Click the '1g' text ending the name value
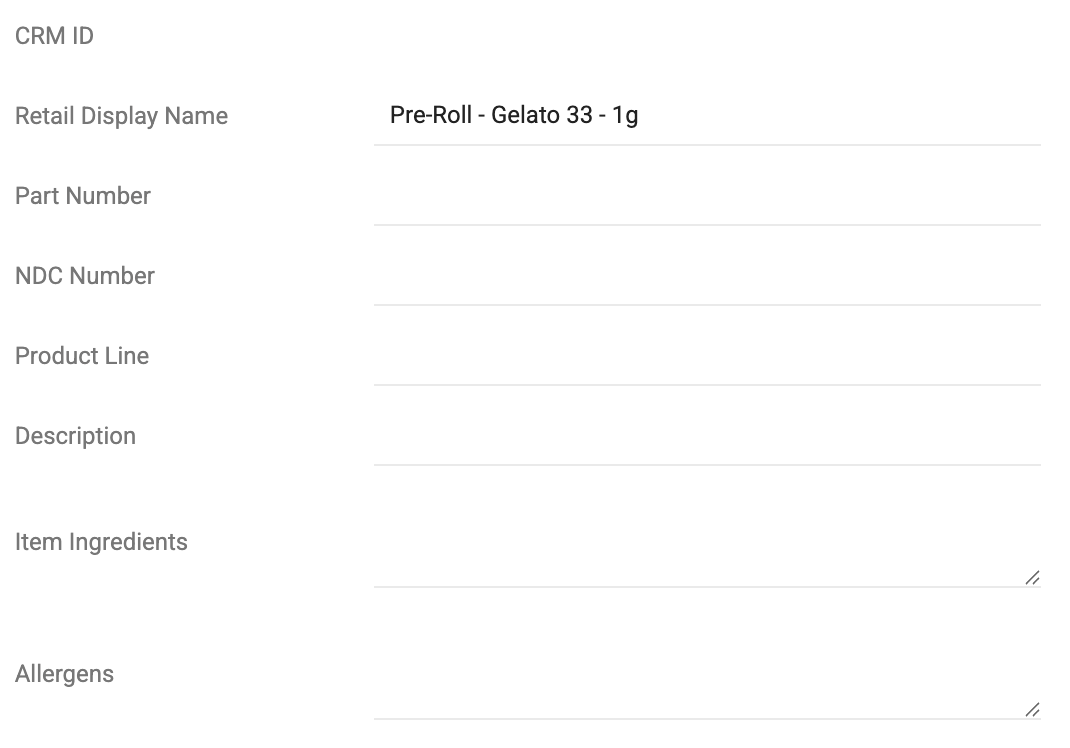Viewport: 1070px width, 748px height. click(x=625, y=115)
